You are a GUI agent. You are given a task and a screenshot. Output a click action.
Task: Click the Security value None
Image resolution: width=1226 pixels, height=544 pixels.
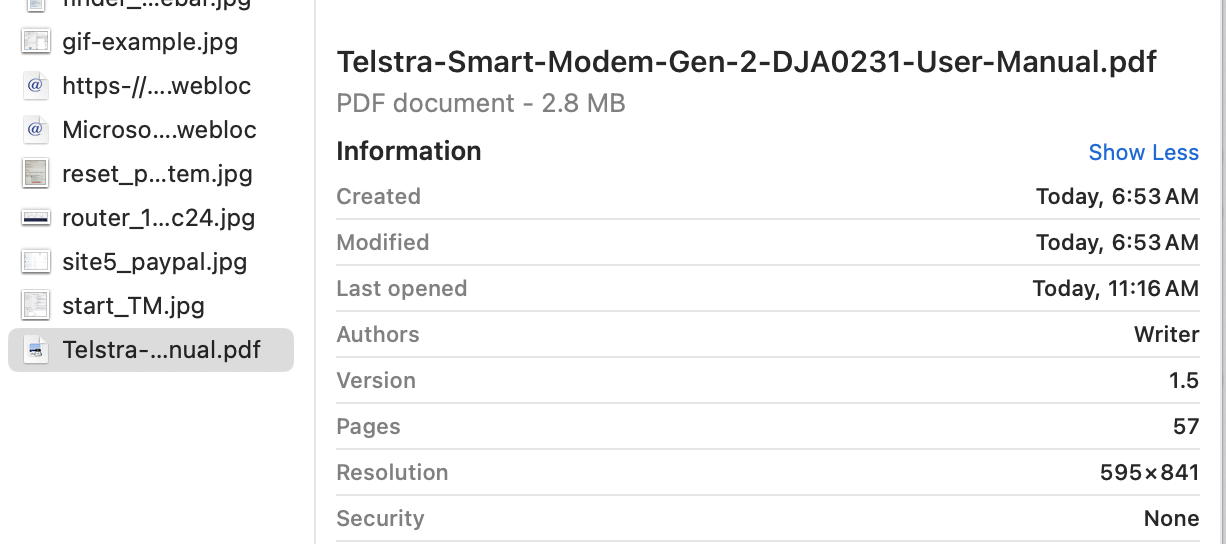coord(1171,518)
